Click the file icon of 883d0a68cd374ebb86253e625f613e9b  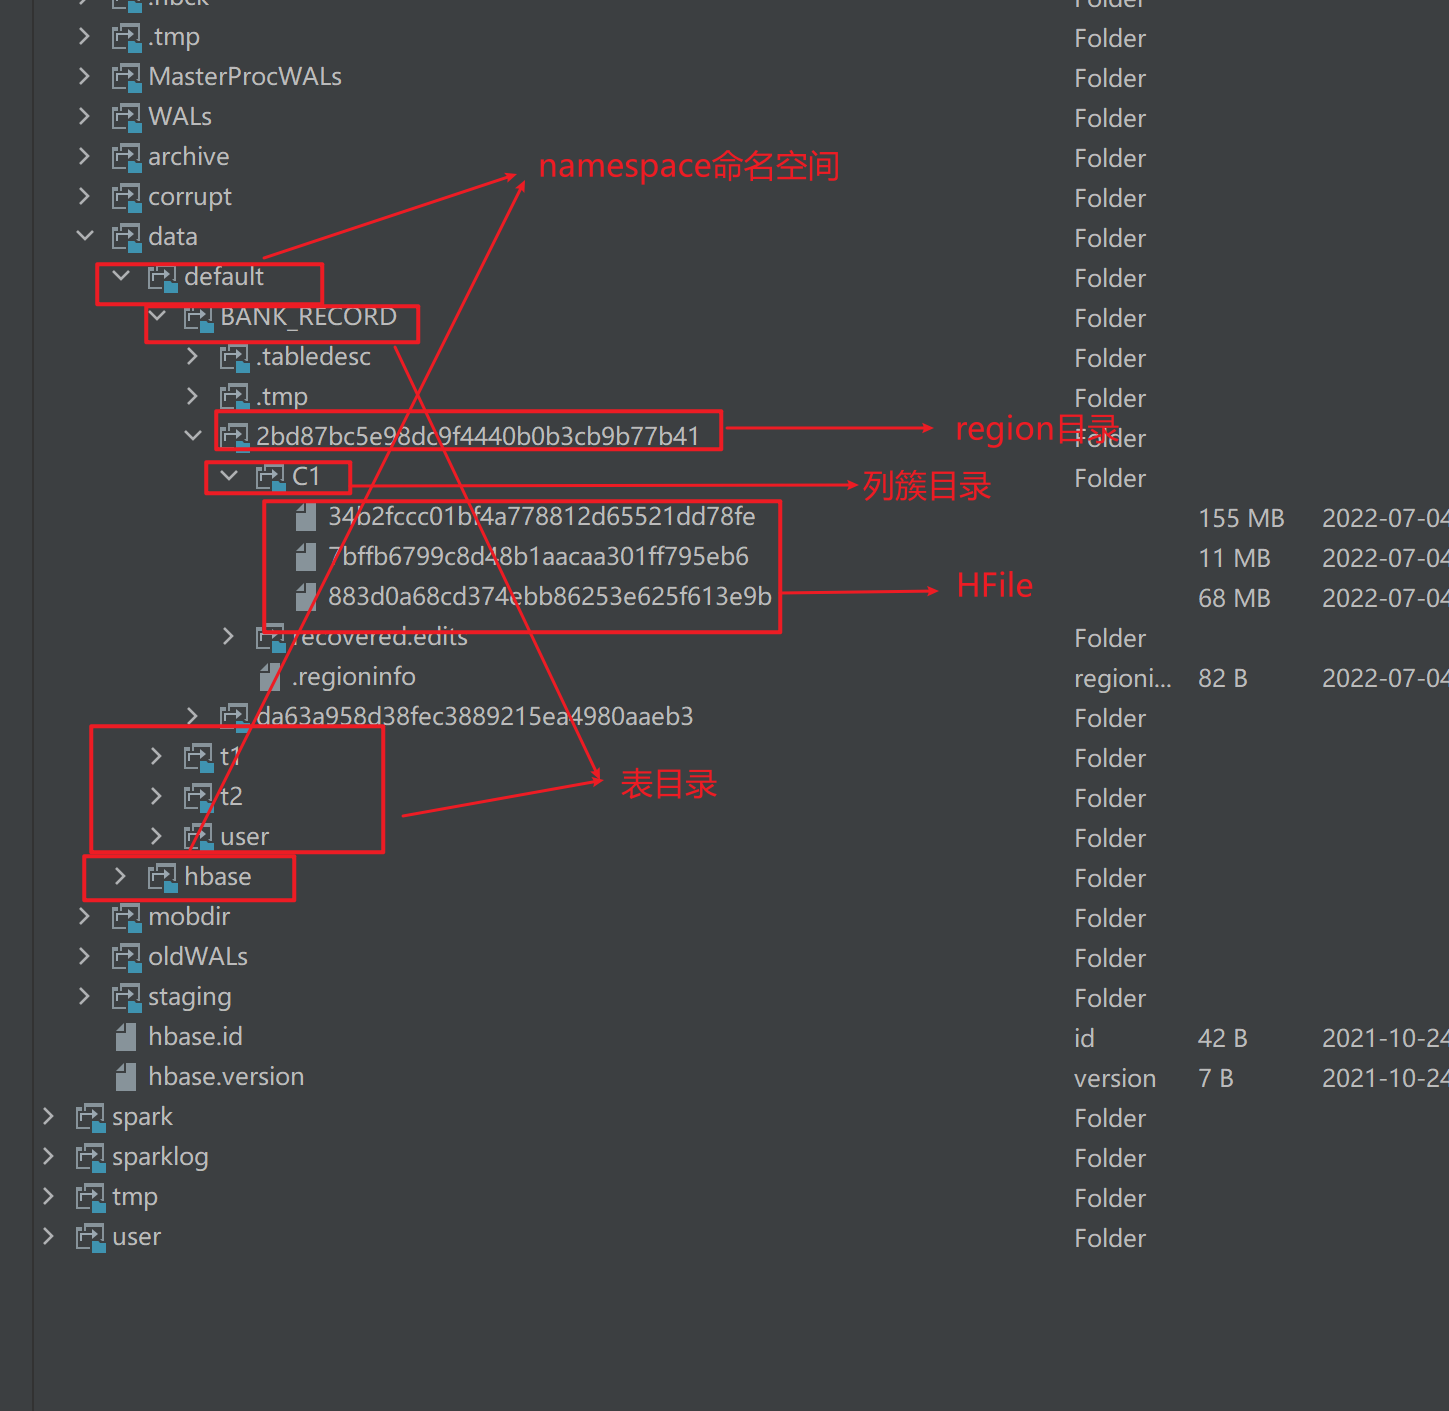(x=307, y=597)
